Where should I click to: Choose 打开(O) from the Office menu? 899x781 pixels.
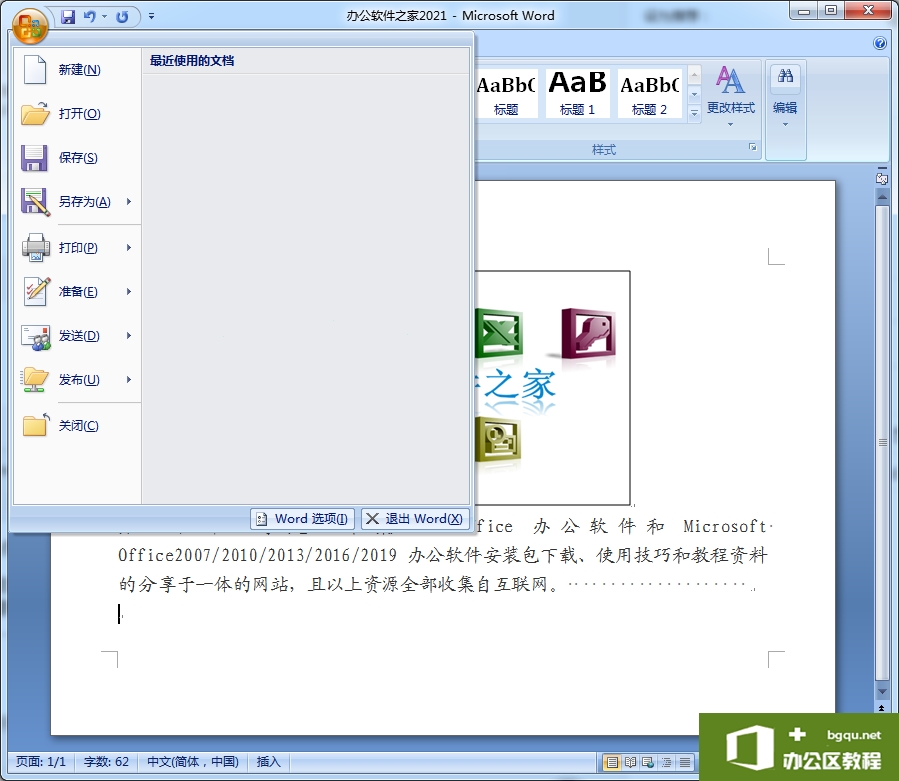(77, 114)
